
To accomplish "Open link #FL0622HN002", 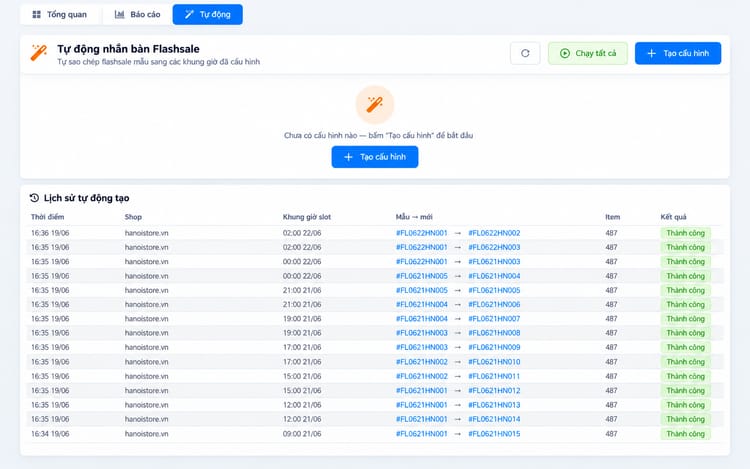I will pyautogui.click(x=494, y=233).
